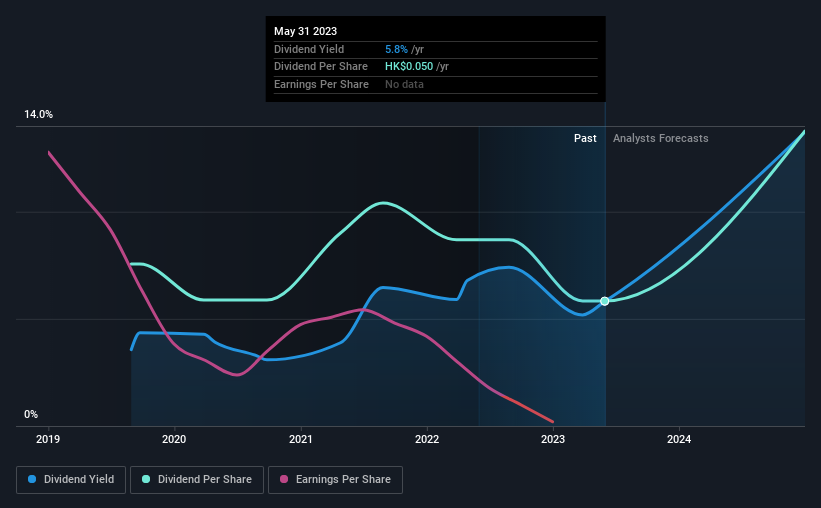
Task: Click the 2023 x-axis label
Action: pos(553,439)
